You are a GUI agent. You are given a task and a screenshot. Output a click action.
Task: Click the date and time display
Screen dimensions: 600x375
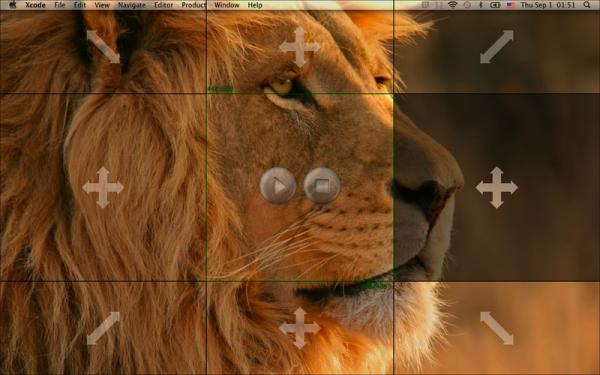(x=548, y=5)
